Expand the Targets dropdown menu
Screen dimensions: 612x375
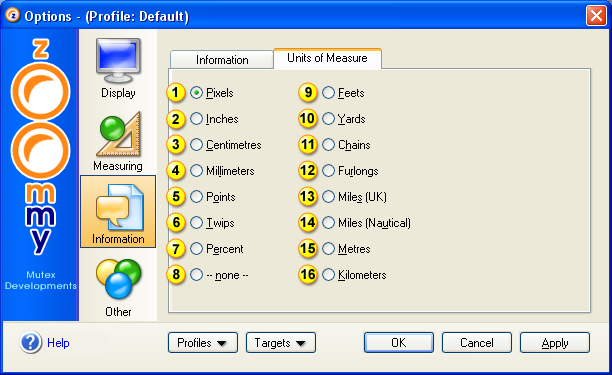[281, 343]
